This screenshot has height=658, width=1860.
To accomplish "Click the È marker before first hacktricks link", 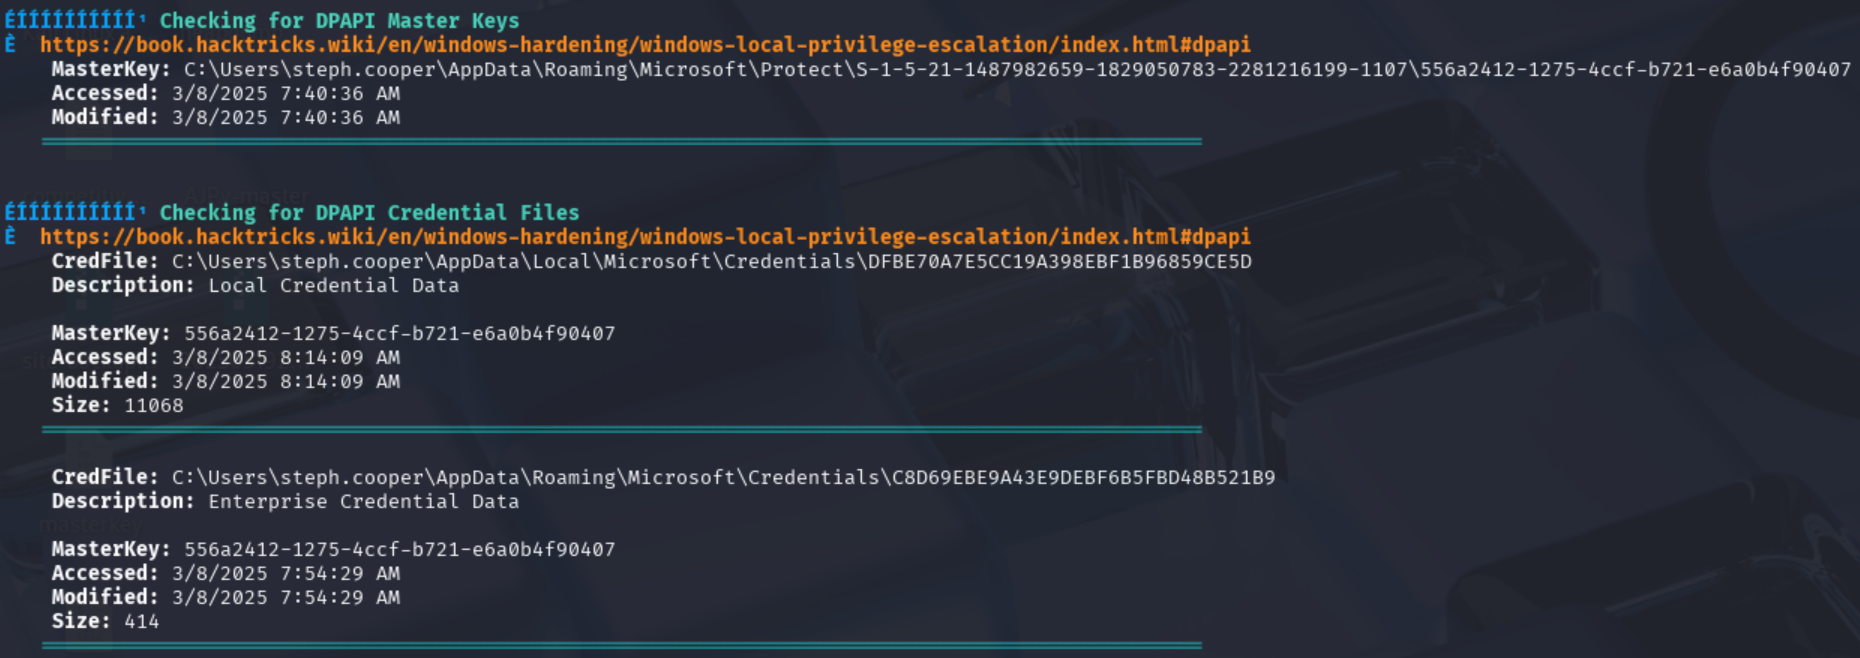I will click(10, 44).
